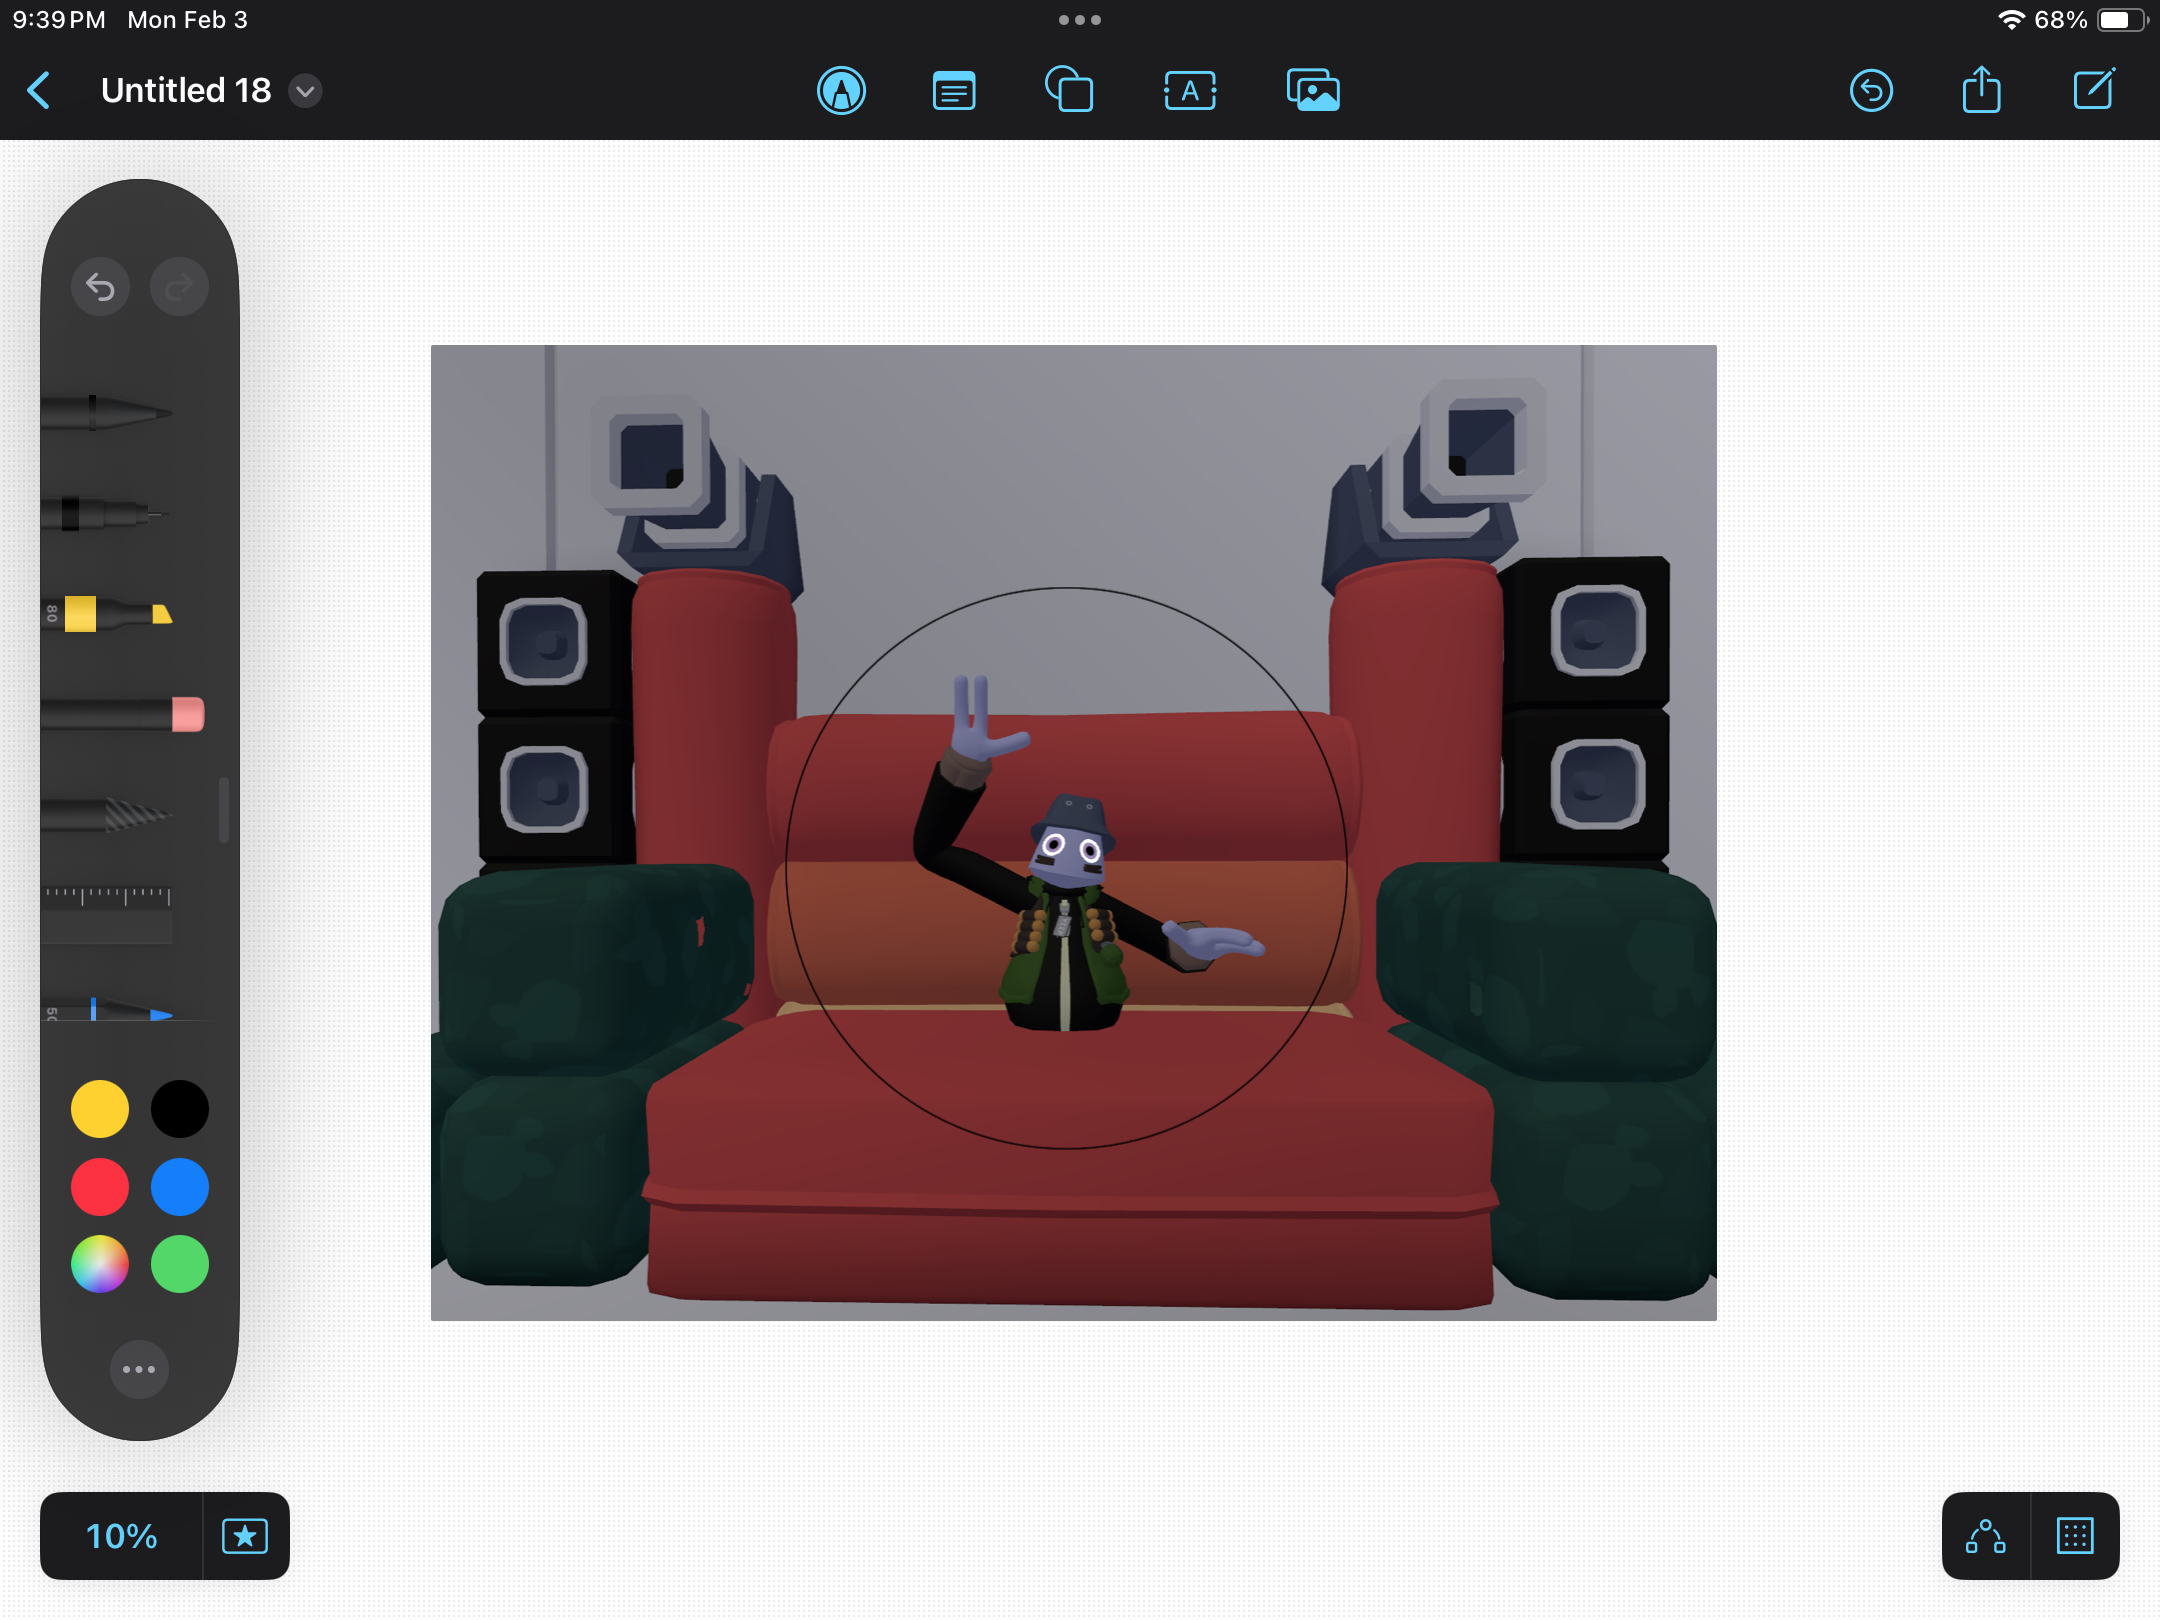2160x1620 pixels.
Task: Select the hatched-tip pixel eraser tool
Action: (x=107, y=814)
